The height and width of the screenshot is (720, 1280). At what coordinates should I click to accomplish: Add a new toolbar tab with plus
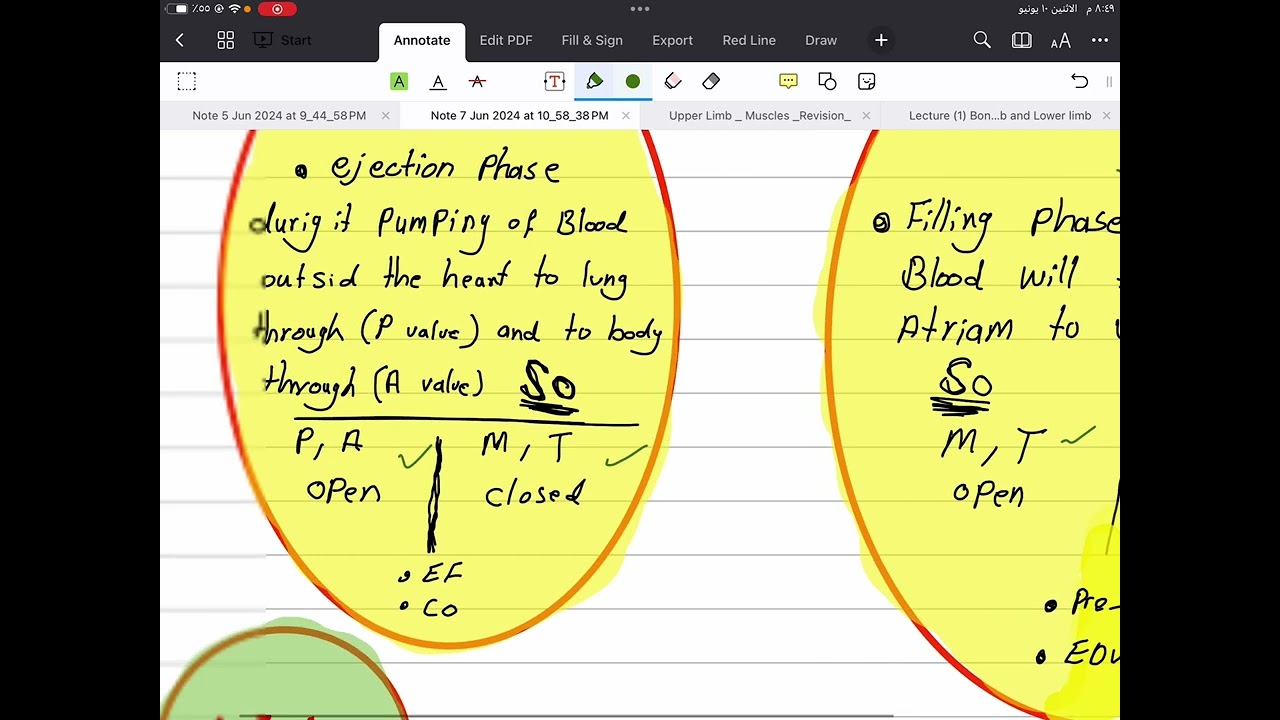pos(881,40)
